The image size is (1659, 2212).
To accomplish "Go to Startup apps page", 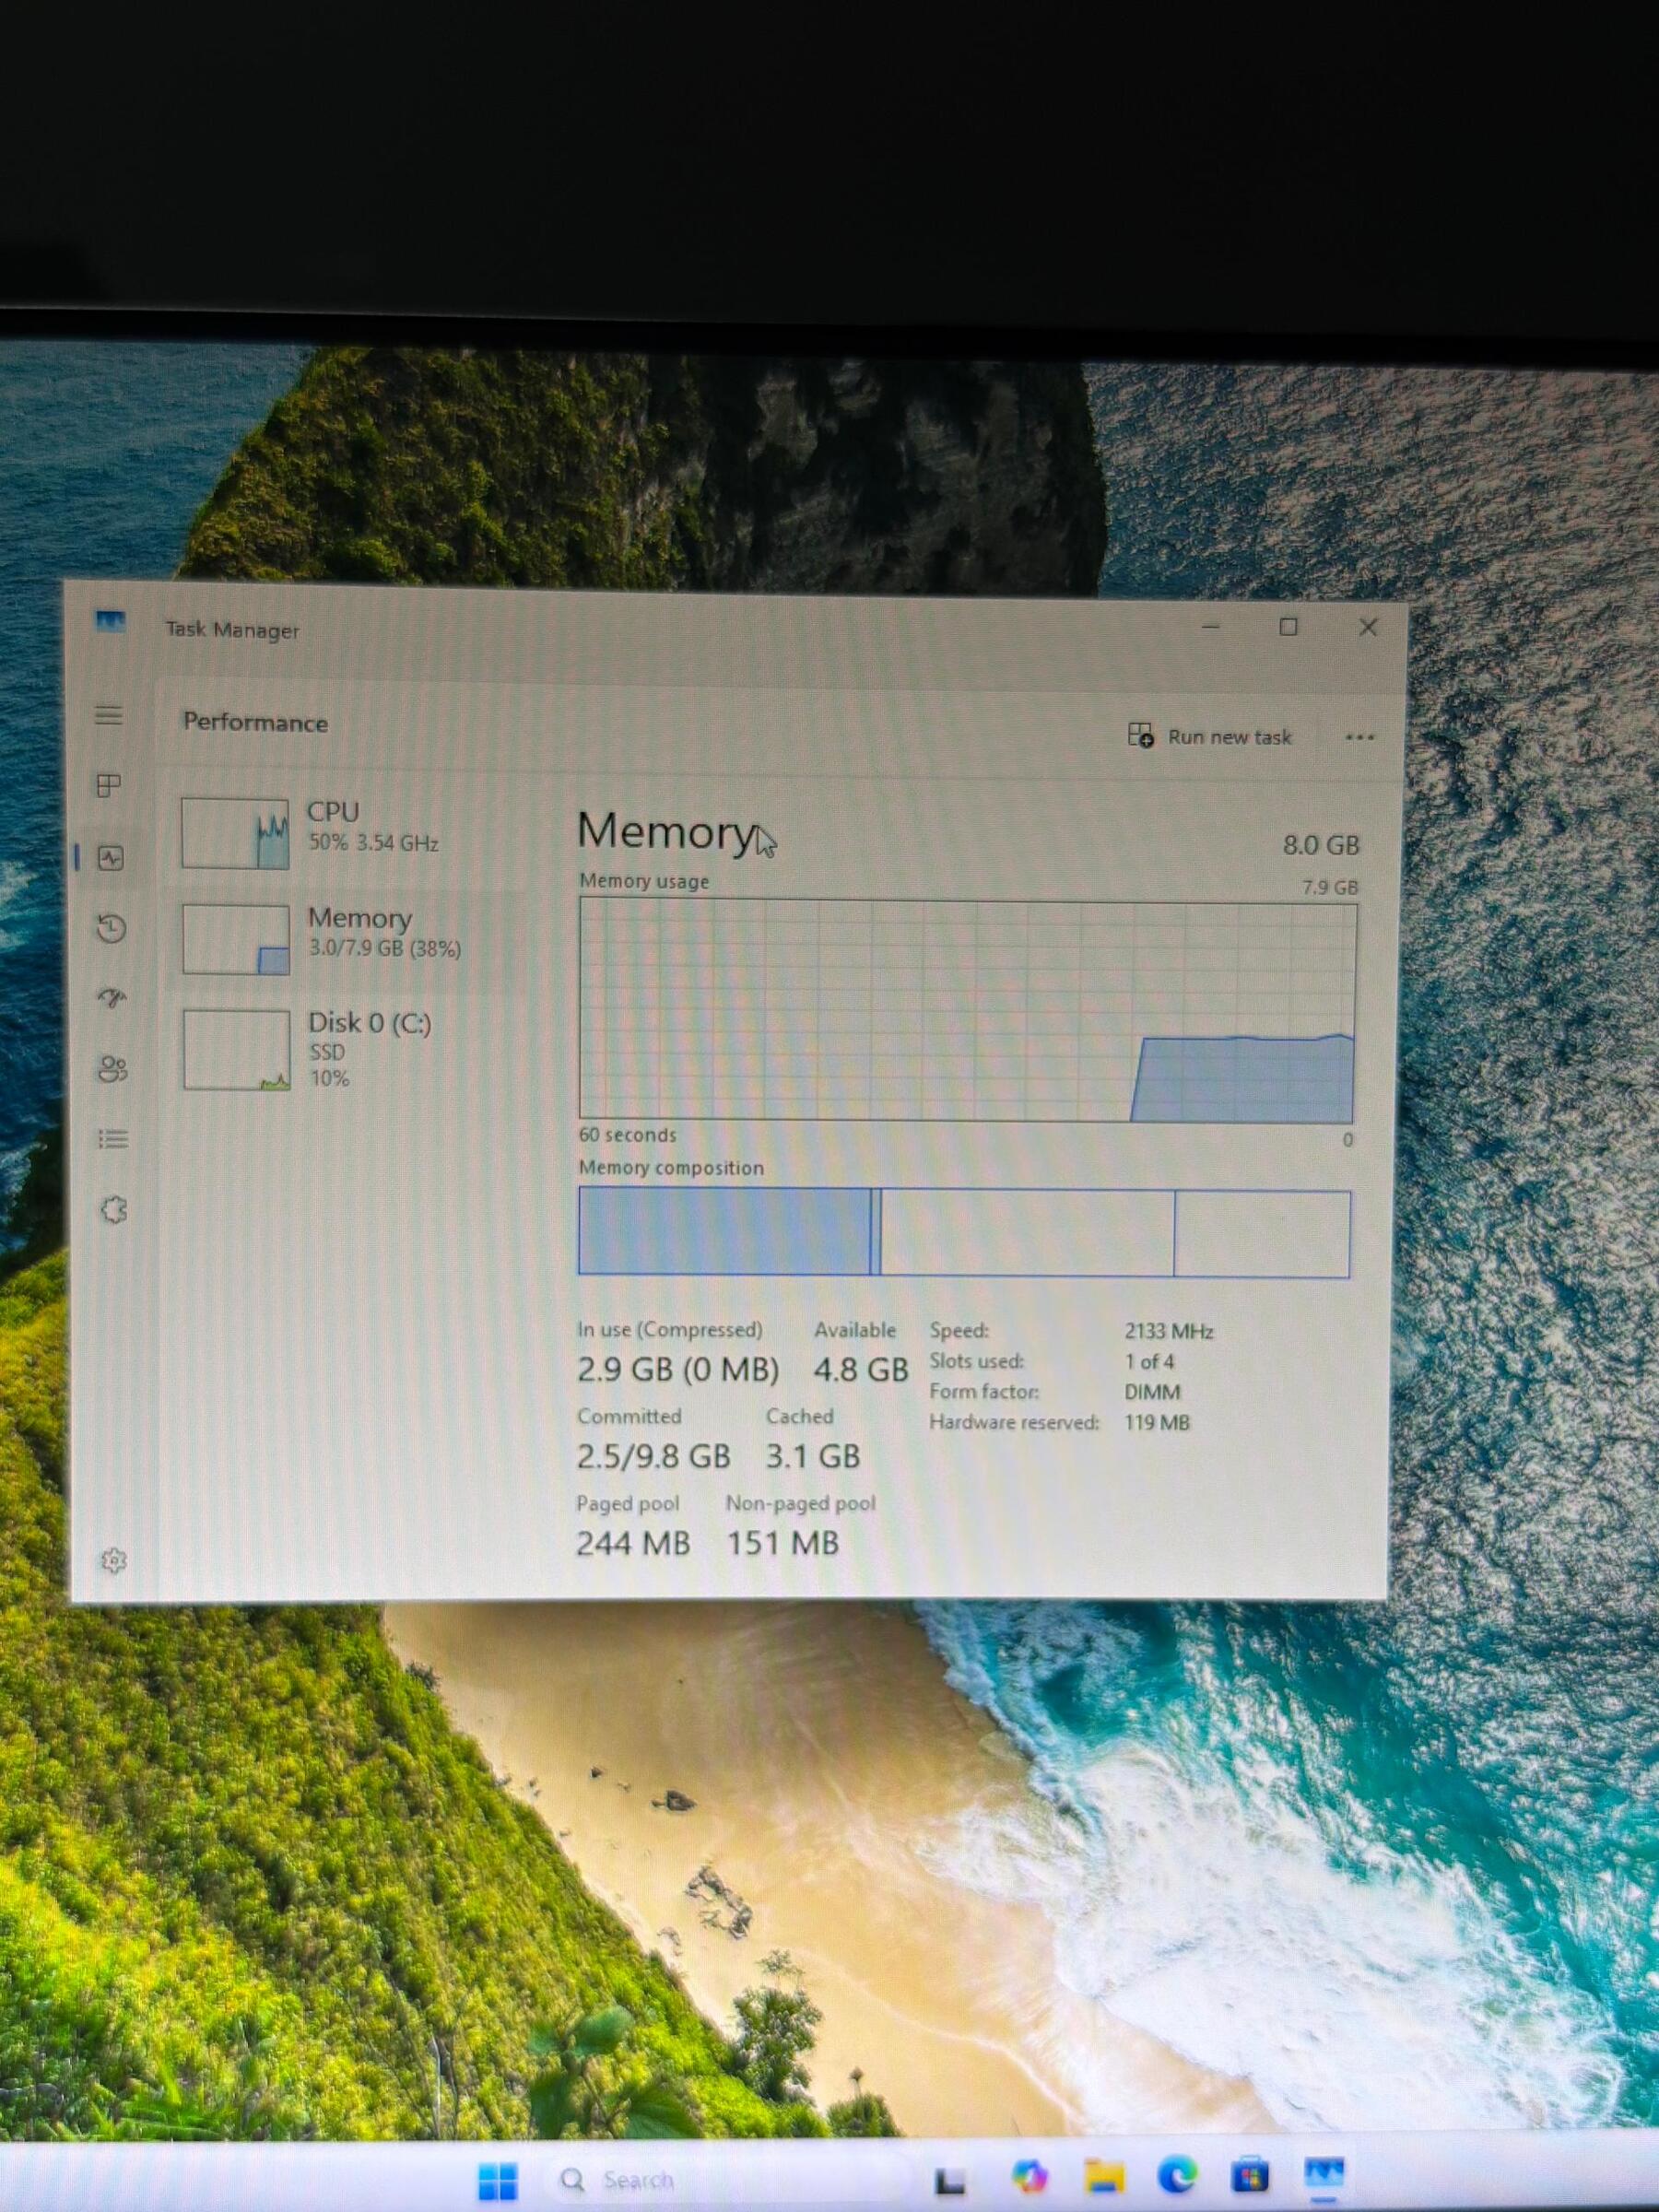I will click(x=112, y=997).
